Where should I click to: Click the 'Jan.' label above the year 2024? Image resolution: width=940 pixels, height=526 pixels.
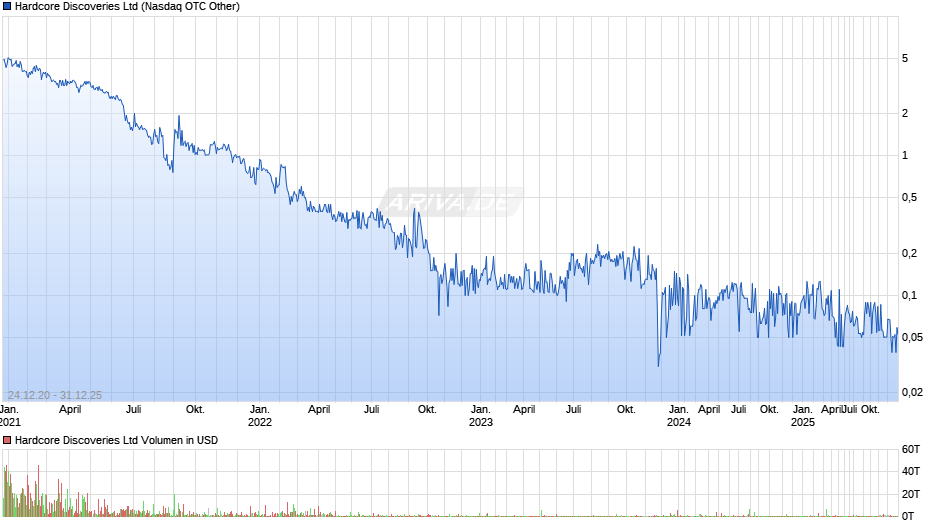click(x=679, y=410)
